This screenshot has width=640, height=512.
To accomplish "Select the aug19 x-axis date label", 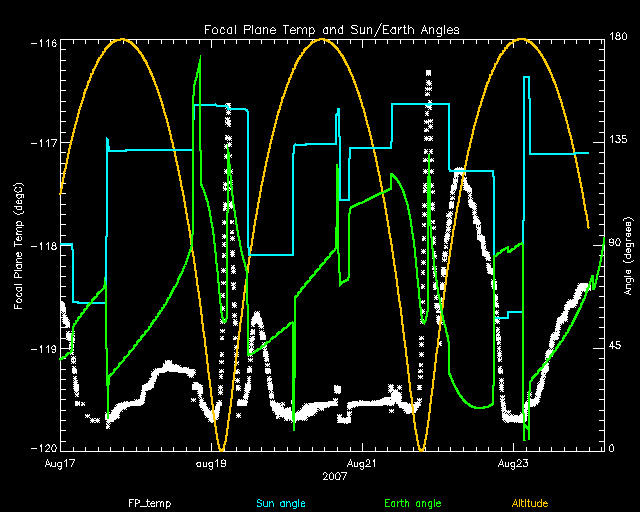I will click(211, 464).
